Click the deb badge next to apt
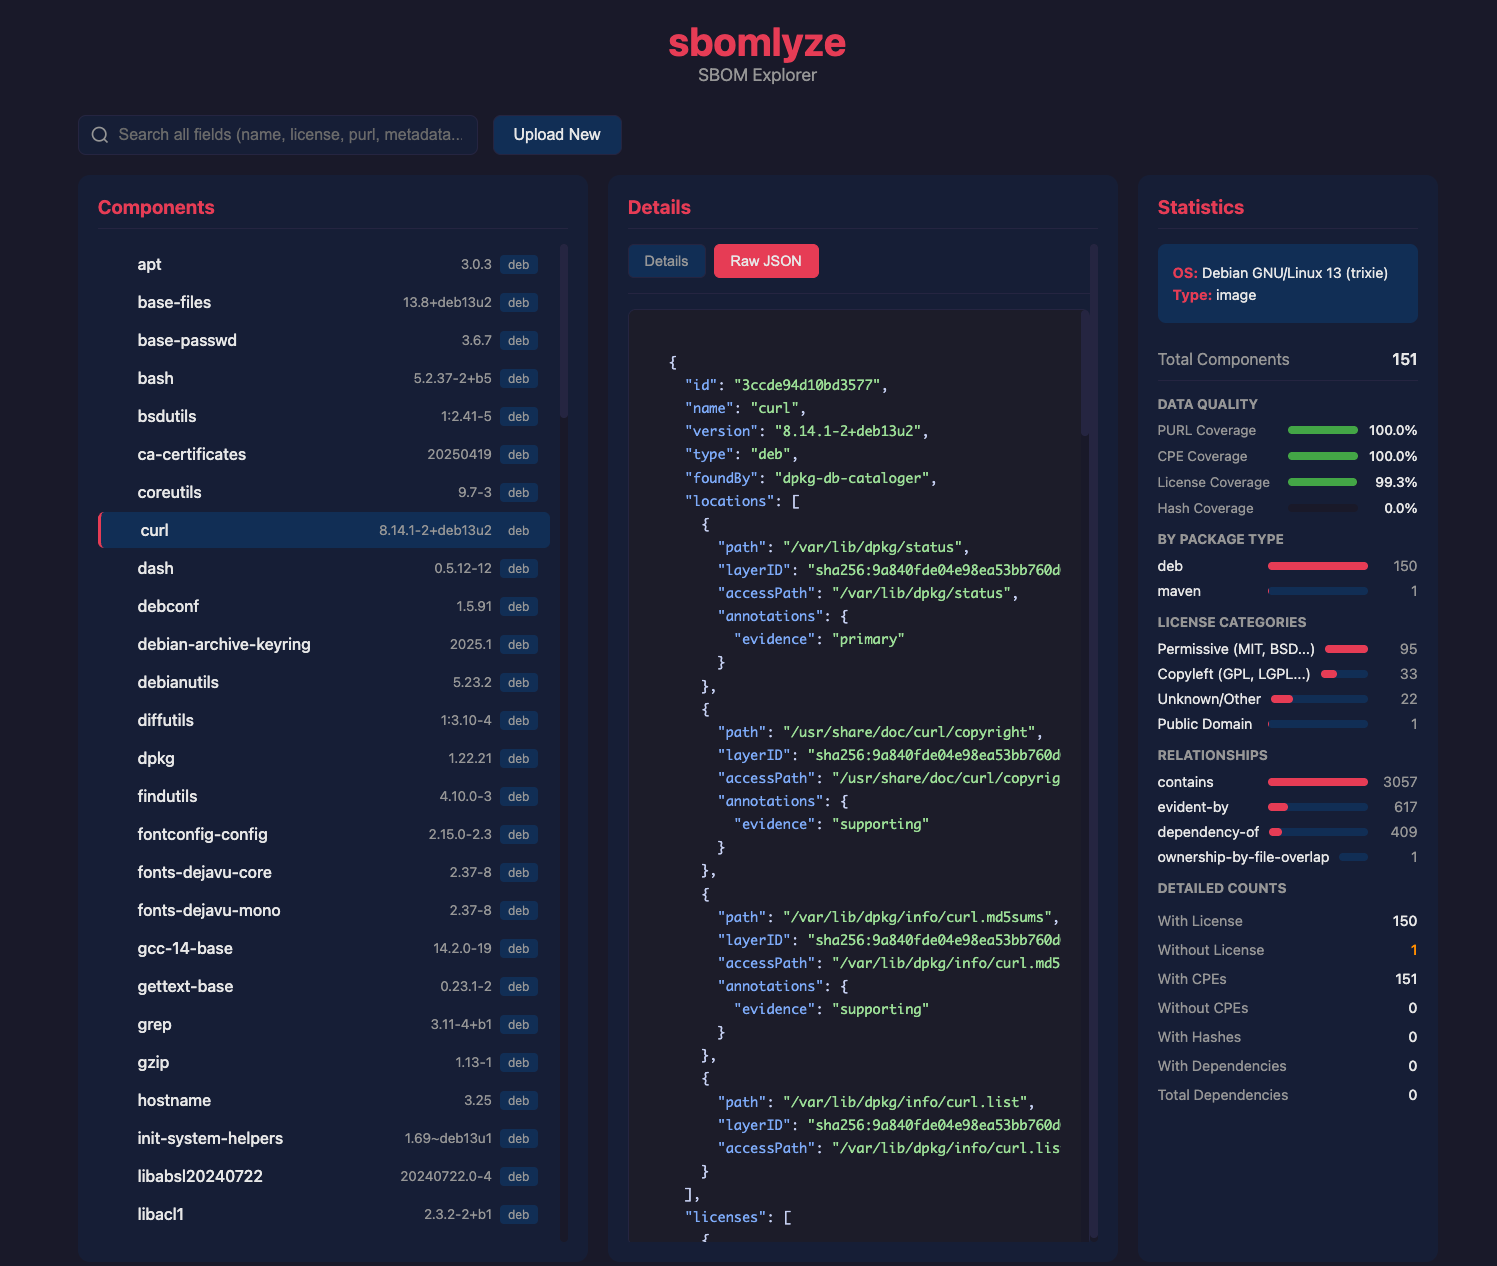 coord(518,265)
